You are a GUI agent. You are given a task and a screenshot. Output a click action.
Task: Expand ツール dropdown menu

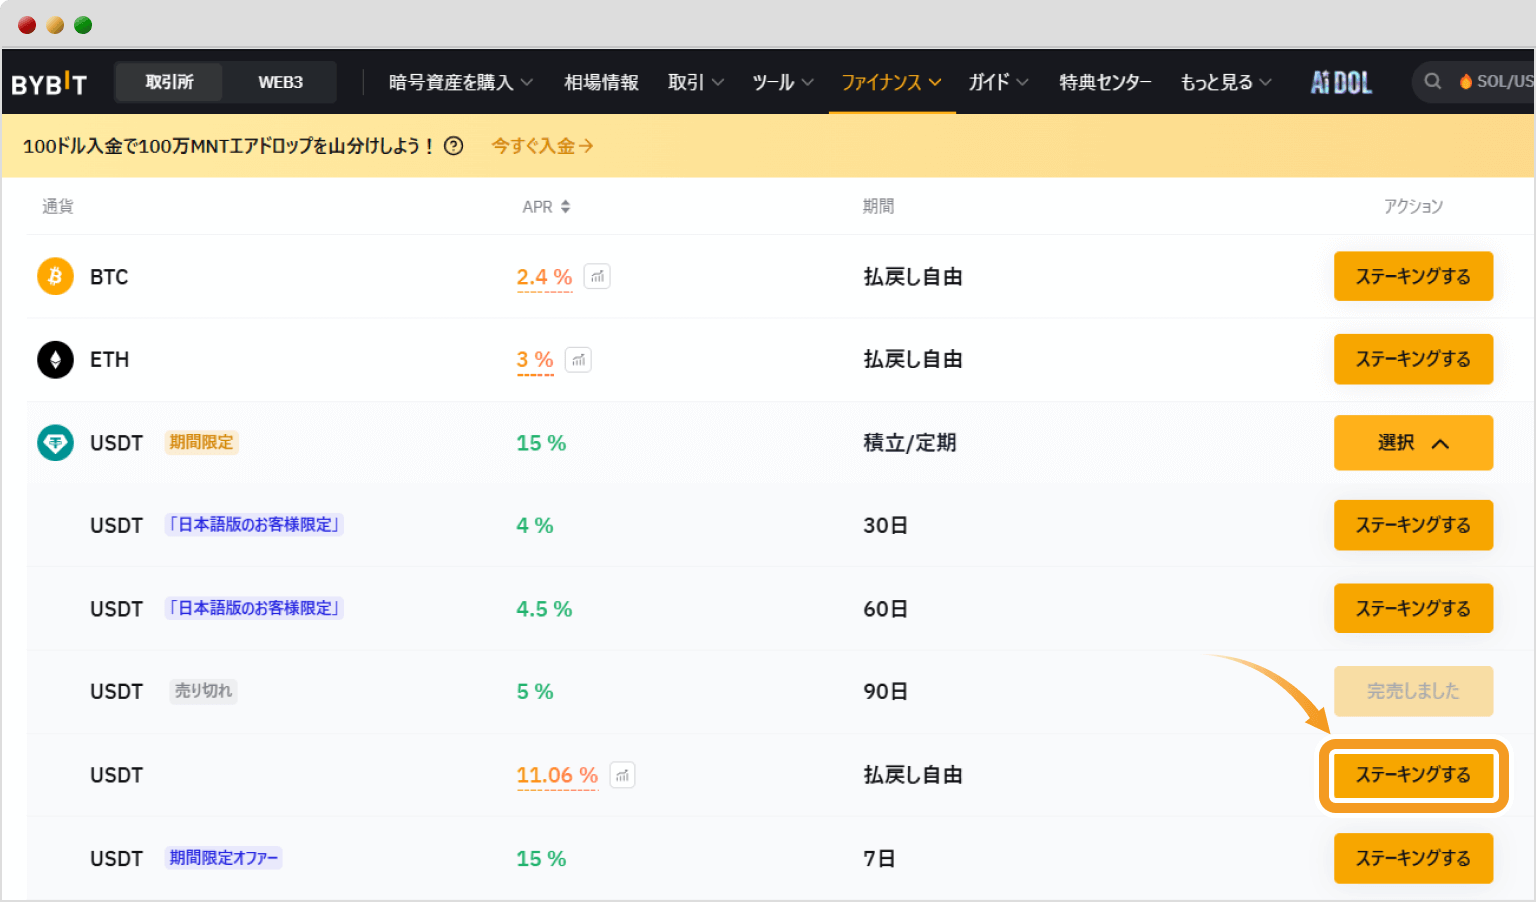coord(783,82)
